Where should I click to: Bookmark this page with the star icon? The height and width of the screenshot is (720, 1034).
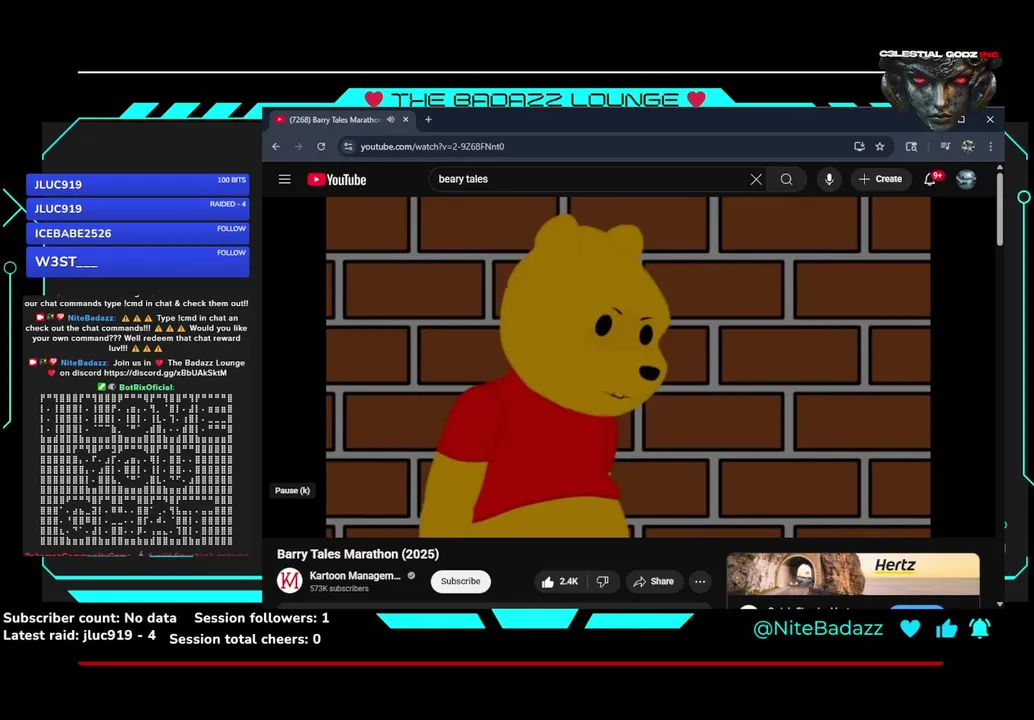[880, 146]
